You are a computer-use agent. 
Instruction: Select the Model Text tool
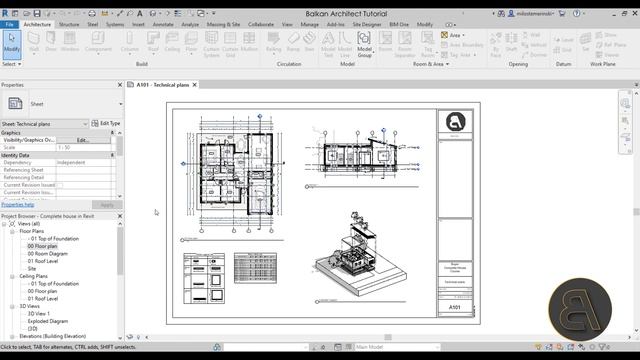tap(328, 45)
